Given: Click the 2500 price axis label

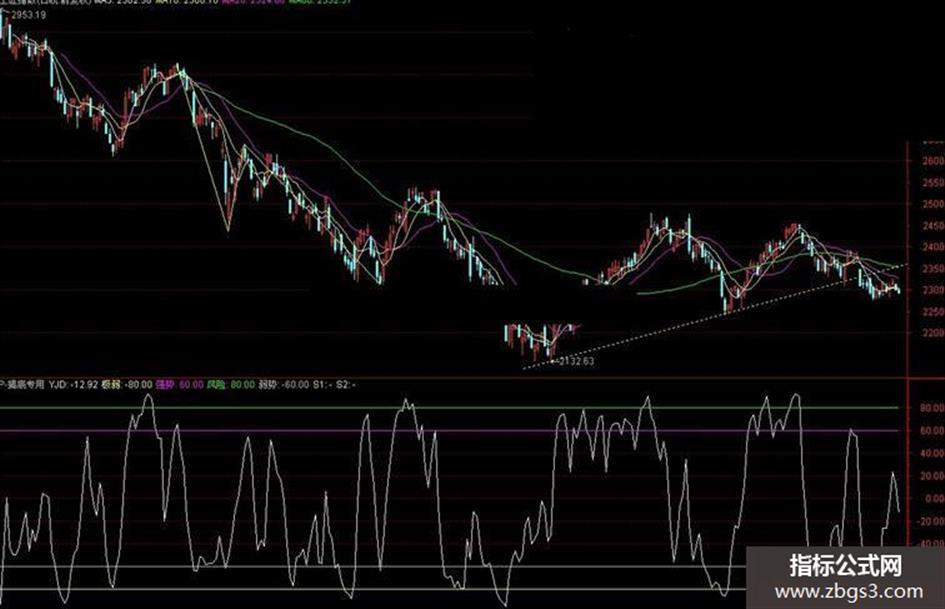Looking at the screenshot, I should pos(932,204).
